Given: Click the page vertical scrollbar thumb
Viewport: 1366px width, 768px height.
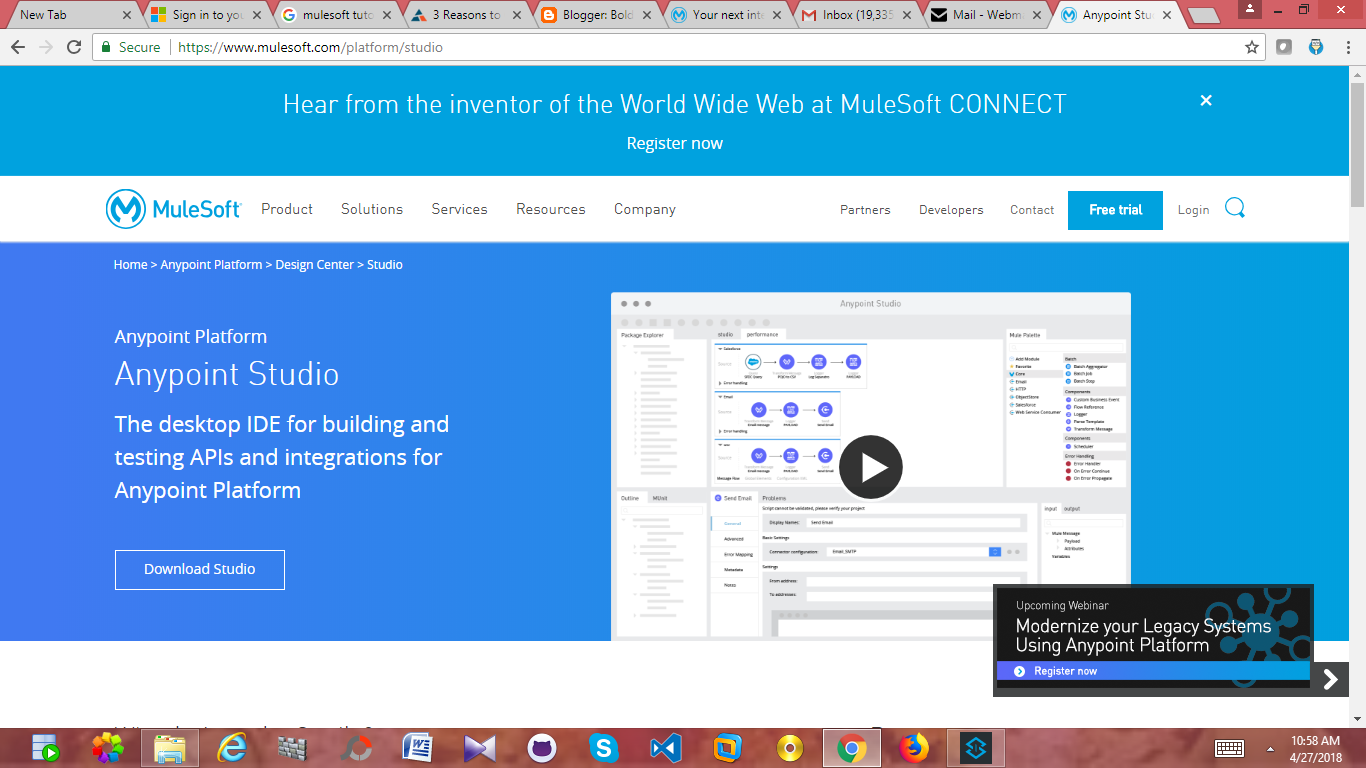Looking at the screenshot, I should point(1357,143).
